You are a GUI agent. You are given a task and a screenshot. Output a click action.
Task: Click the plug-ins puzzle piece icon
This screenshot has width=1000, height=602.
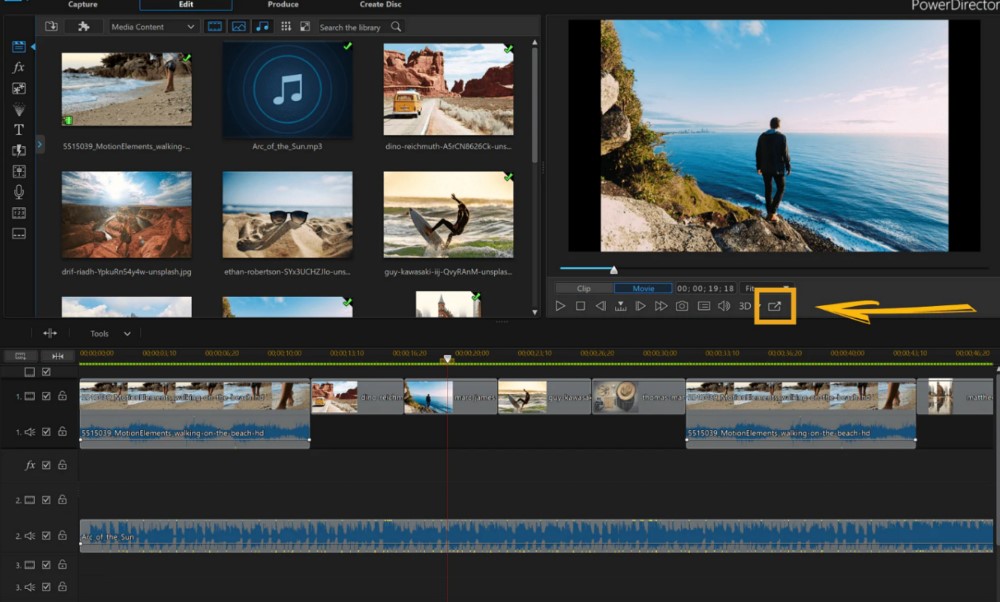pos(84,27)
